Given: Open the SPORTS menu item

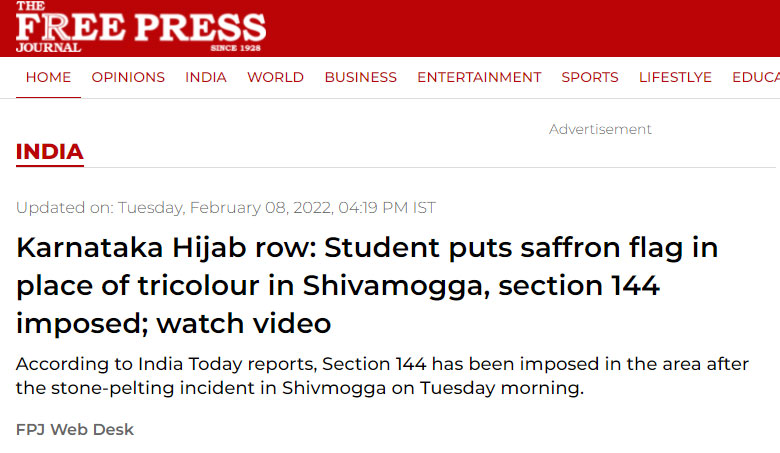Looking at the screenshot, I should click(x=590, y=78).
